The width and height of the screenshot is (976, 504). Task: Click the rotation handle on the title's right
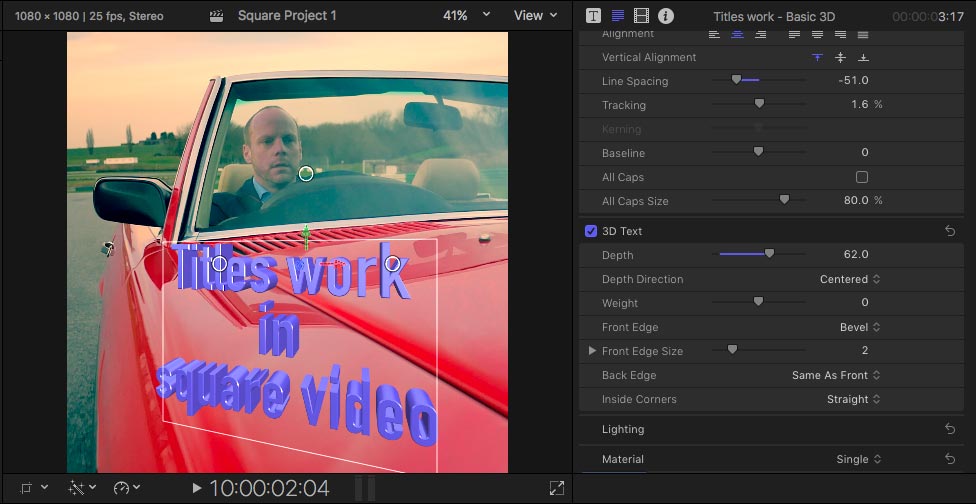tap(392, 264)
